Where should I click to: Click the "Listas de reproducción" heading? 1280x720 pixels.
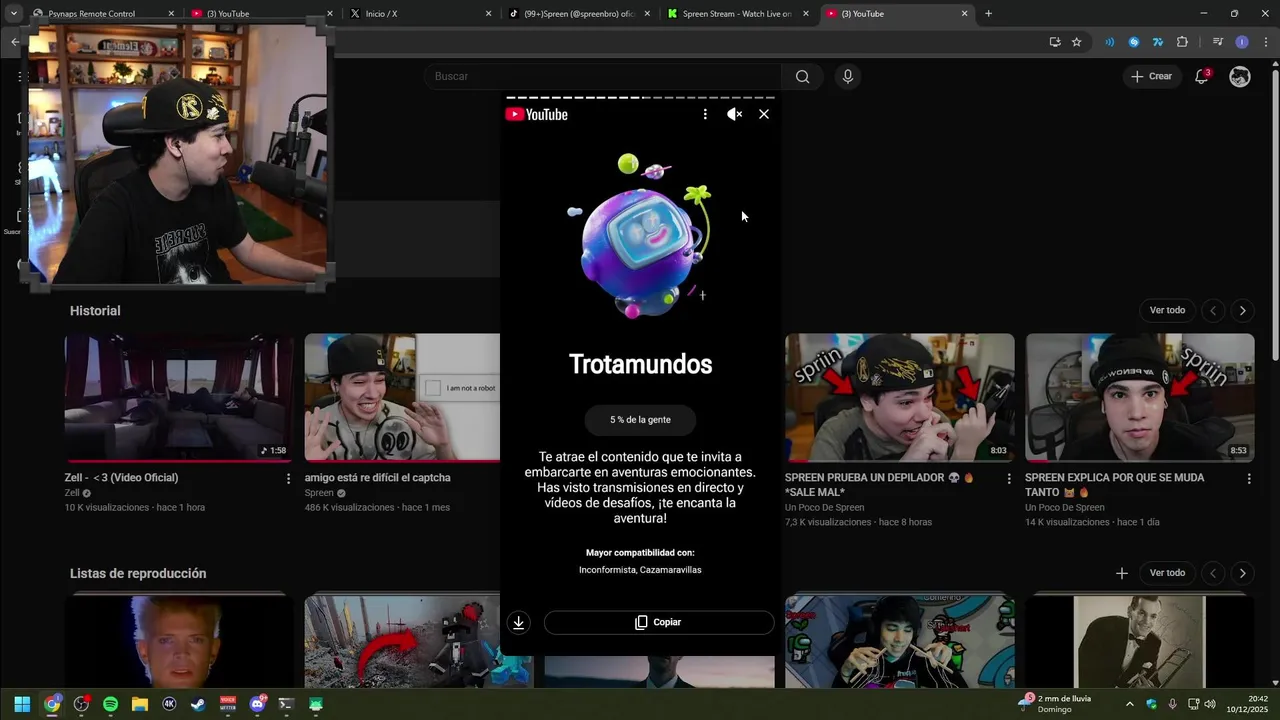tap(138, 573)
